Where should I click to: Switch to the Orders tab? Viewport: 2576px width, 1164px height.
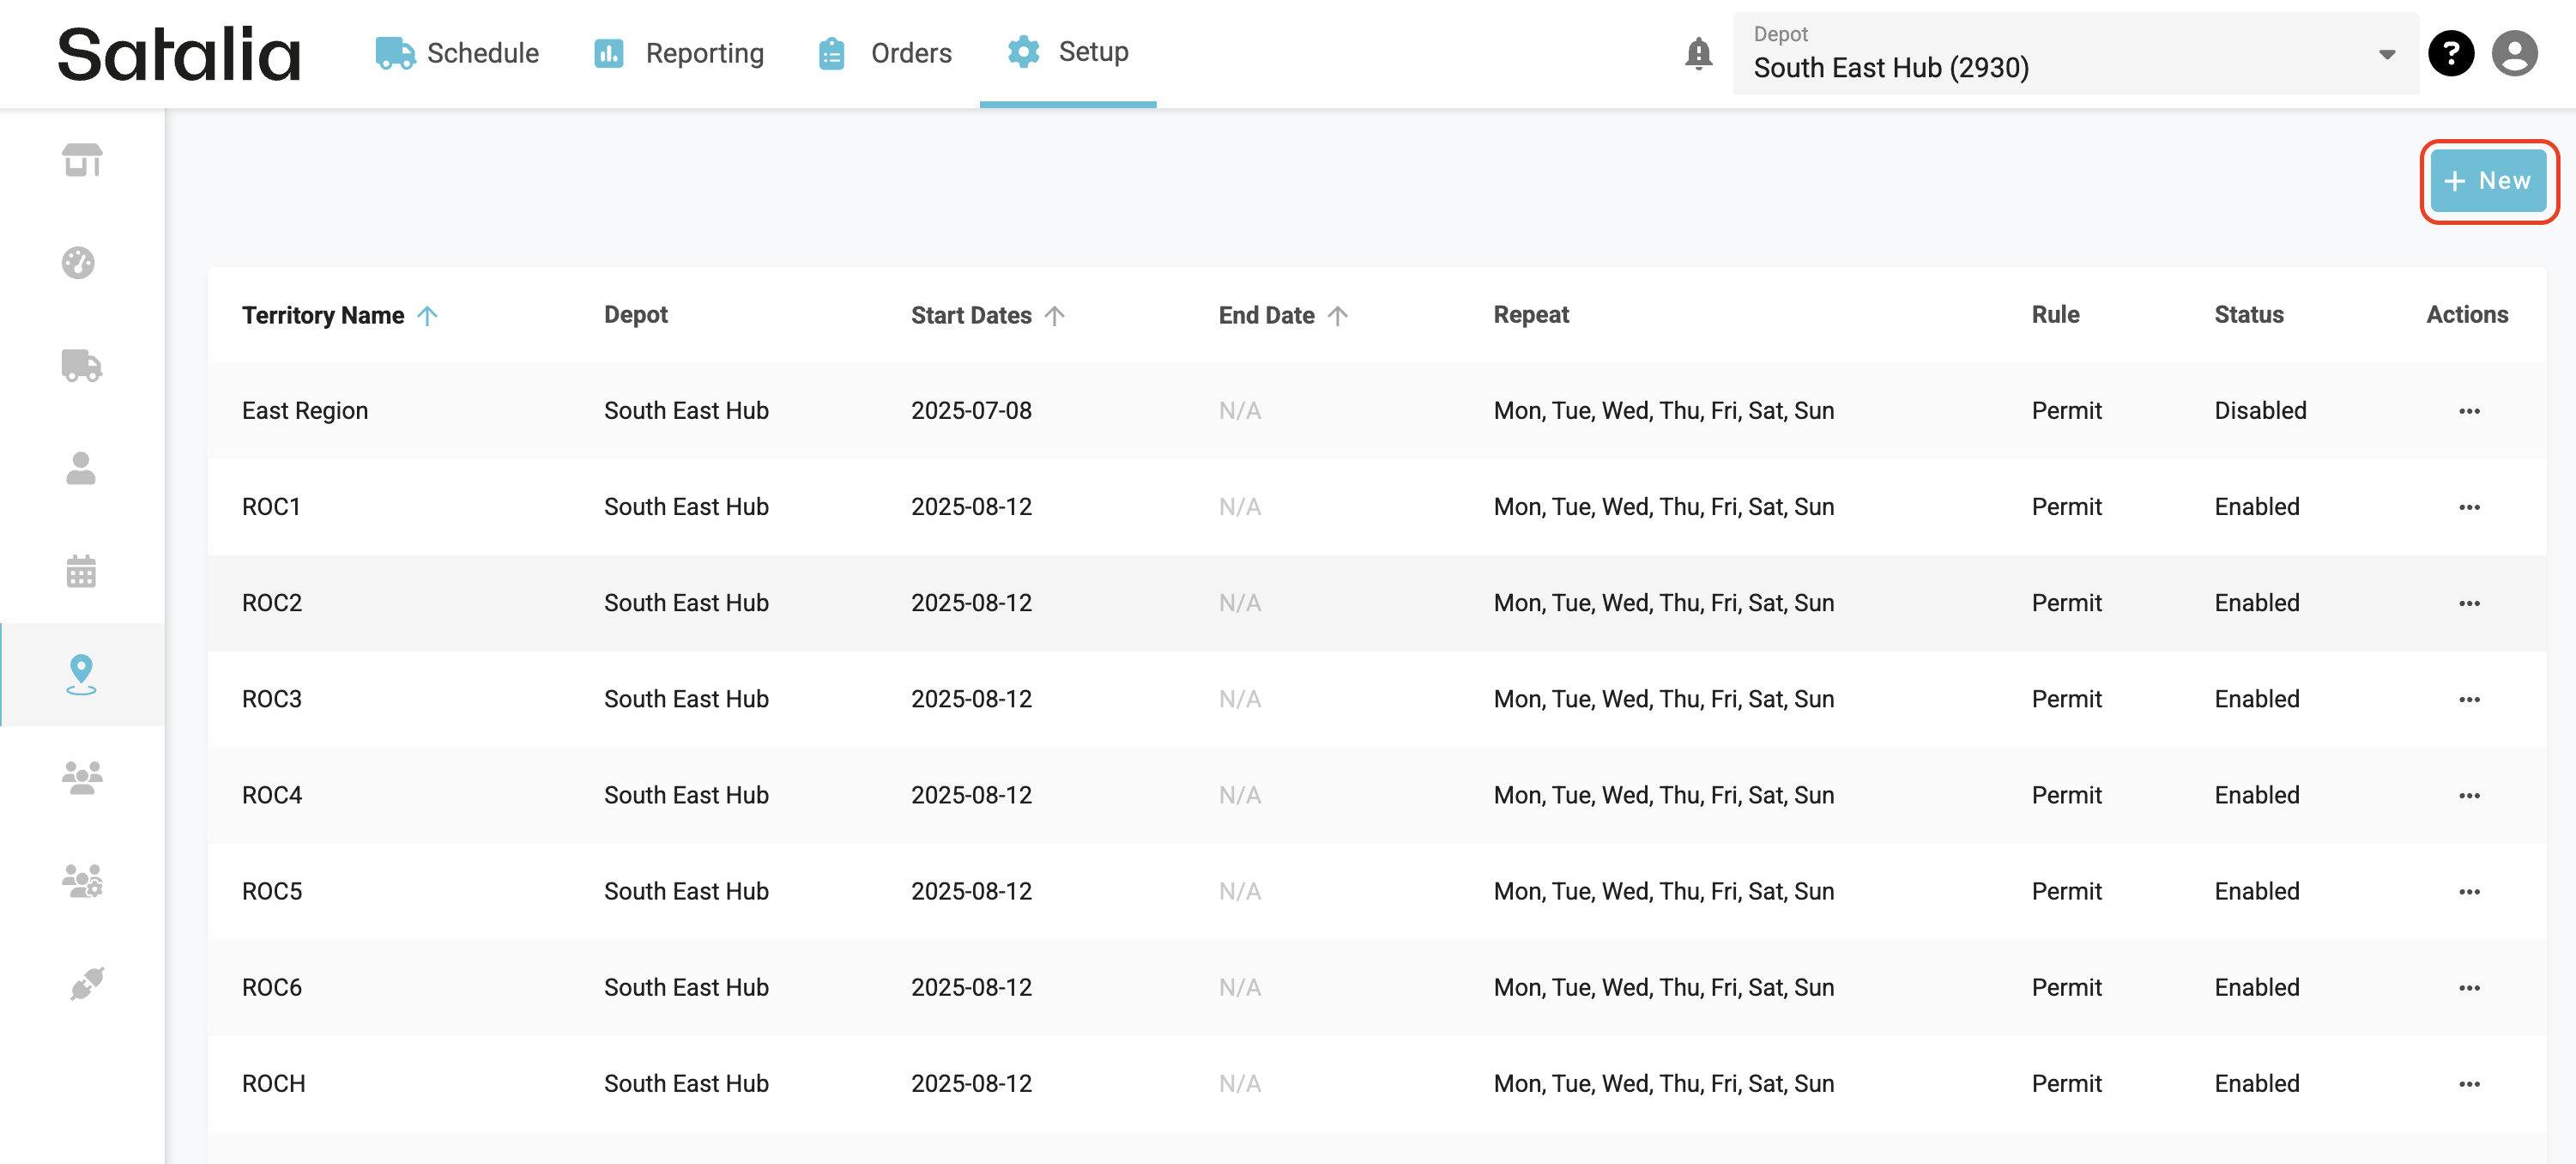tap(884, 53)
